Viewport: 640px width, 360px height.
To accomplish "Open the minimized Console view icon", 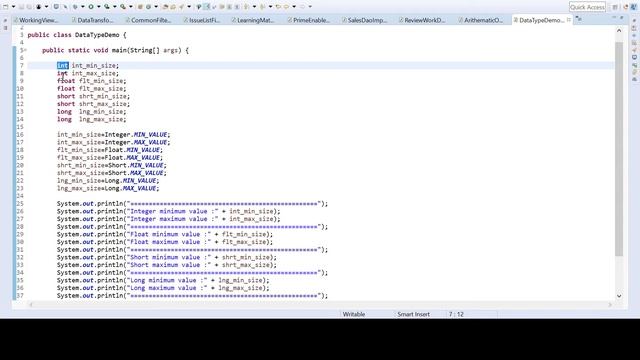I will tap(635, 57).
